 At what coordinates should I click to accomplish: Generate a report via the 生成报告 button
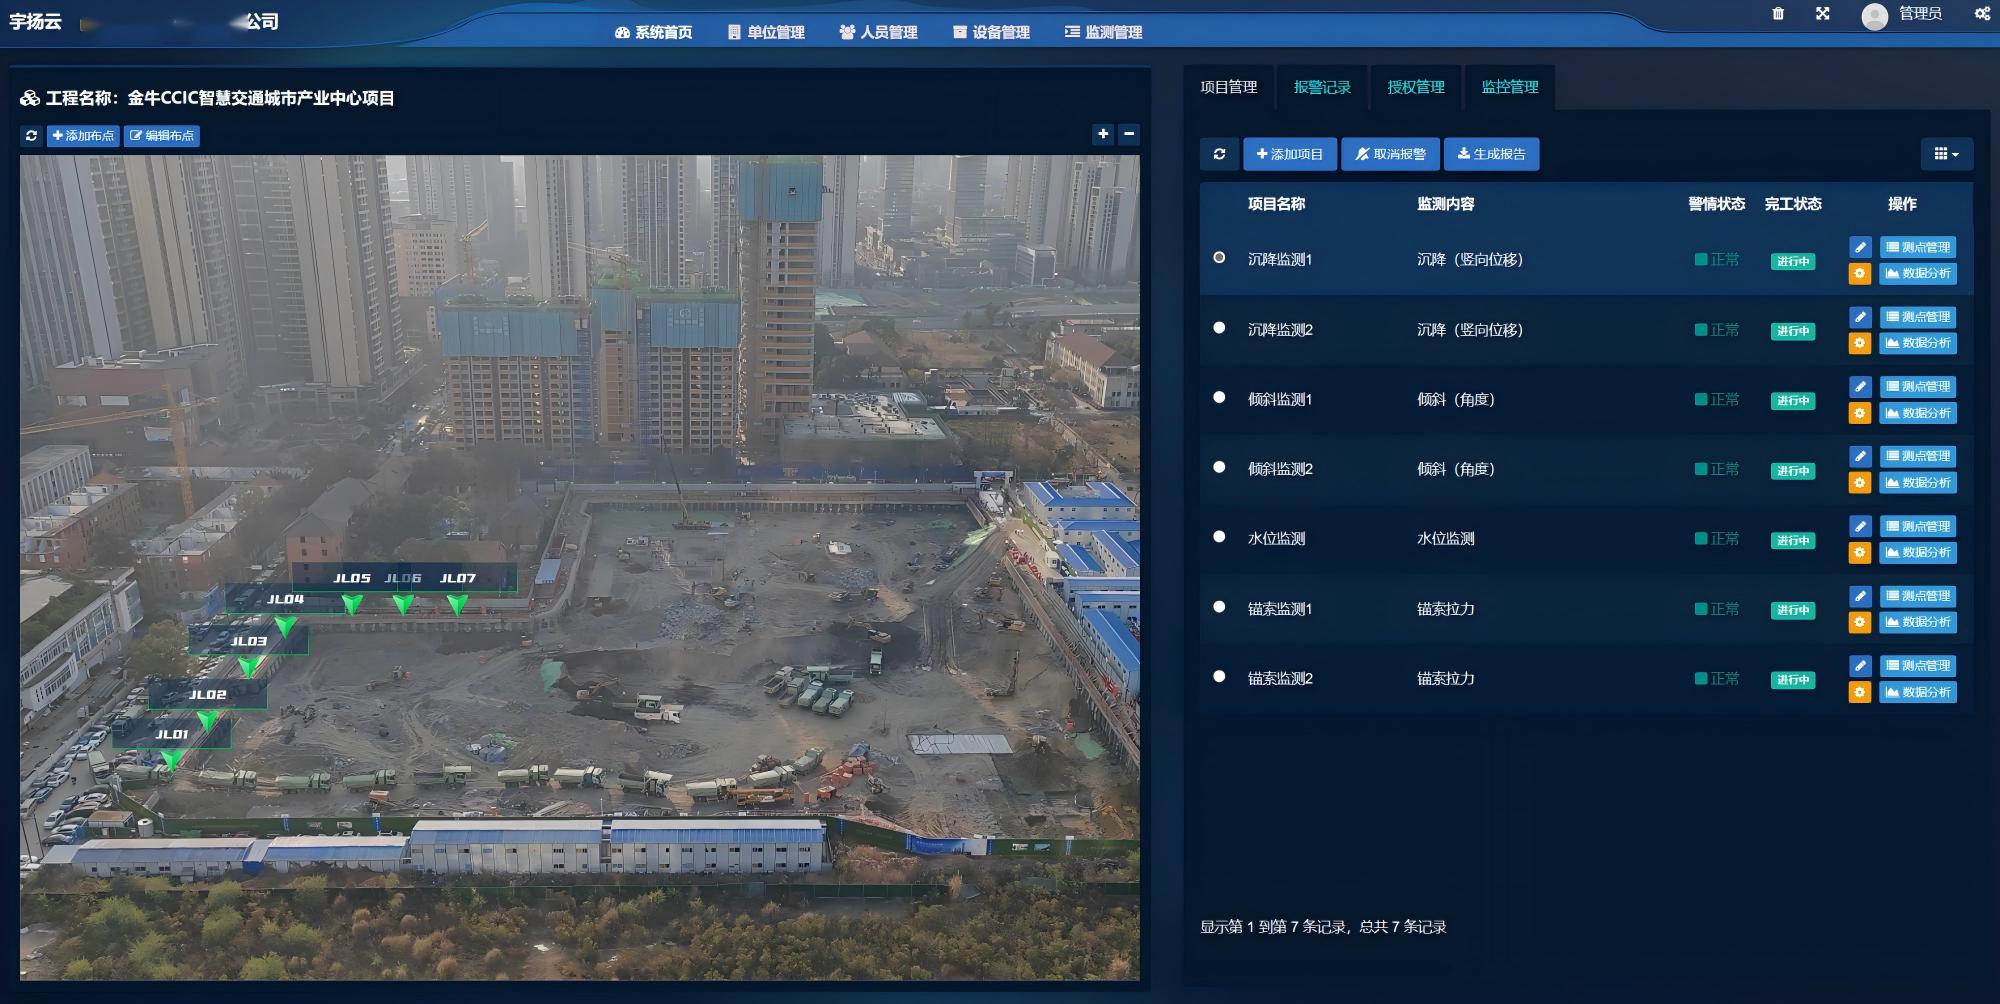[x=1491, y=153]
